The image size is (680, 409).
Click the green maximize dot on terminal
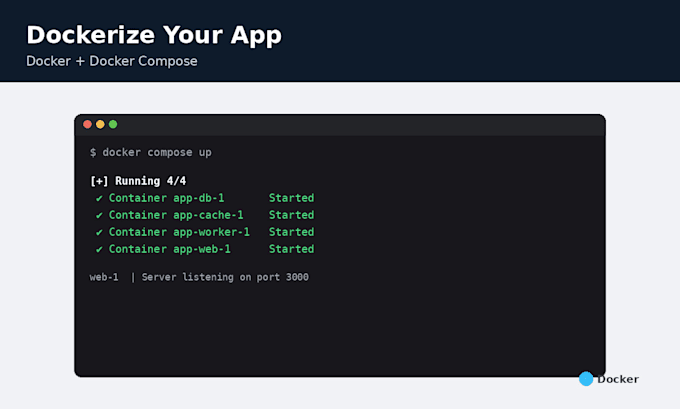(x=113, y=124)
